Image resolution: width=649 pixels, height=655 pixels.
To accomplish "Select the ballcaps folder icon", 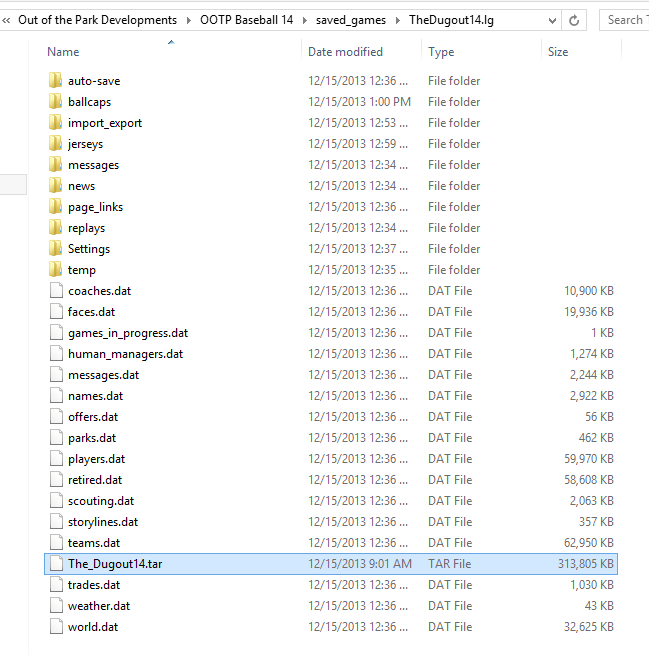I will click(55, 102).
